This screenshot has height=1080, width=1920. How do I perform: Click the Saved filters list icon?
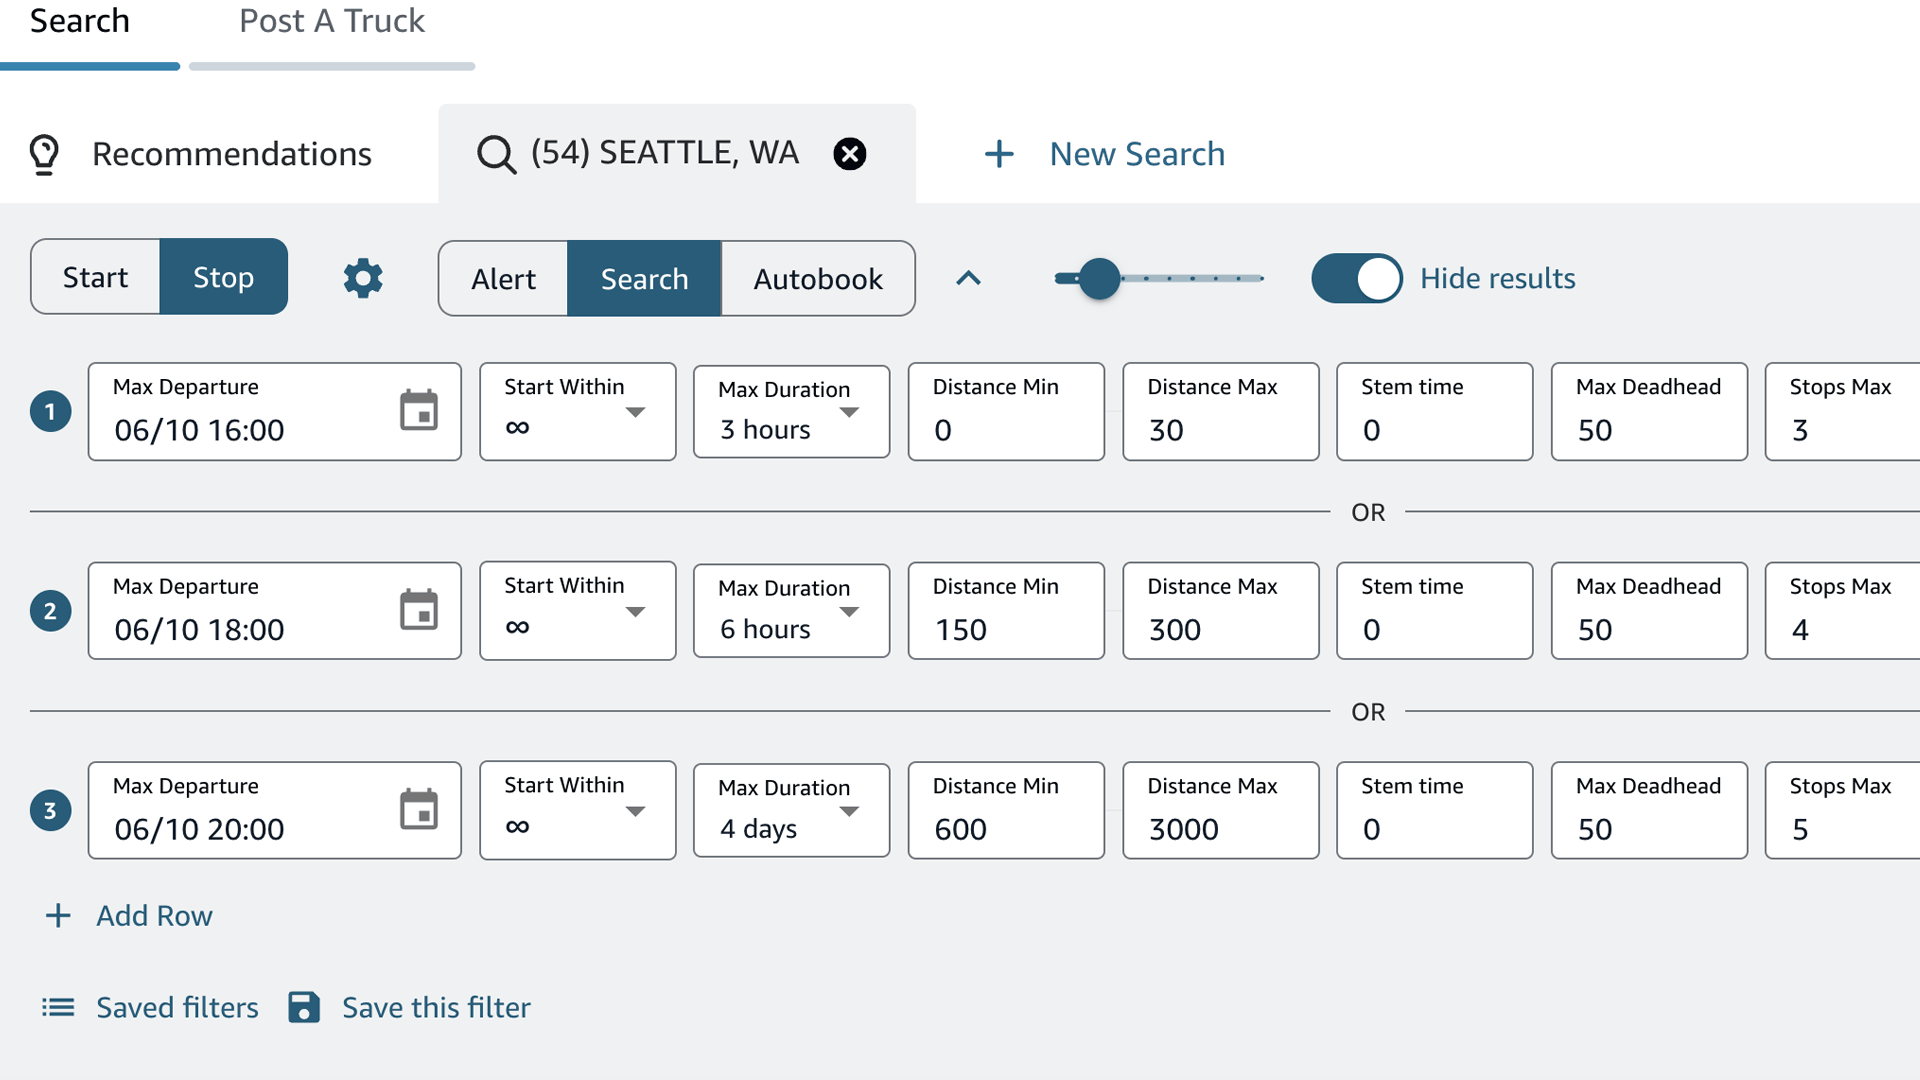point(58,1007)
